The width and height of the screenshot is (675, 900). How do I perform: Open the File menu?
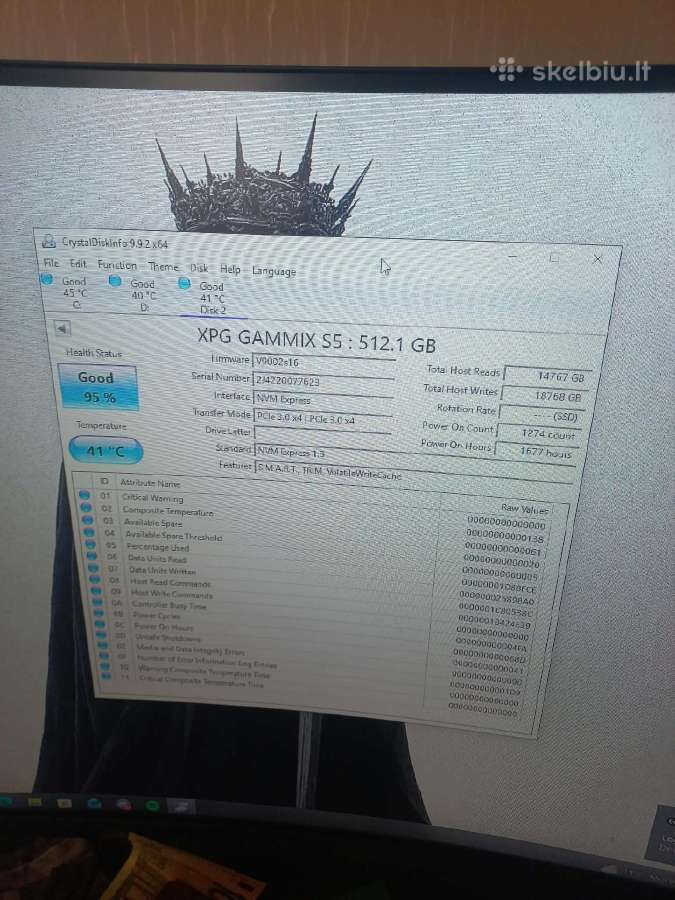click(x=51, y=263)
